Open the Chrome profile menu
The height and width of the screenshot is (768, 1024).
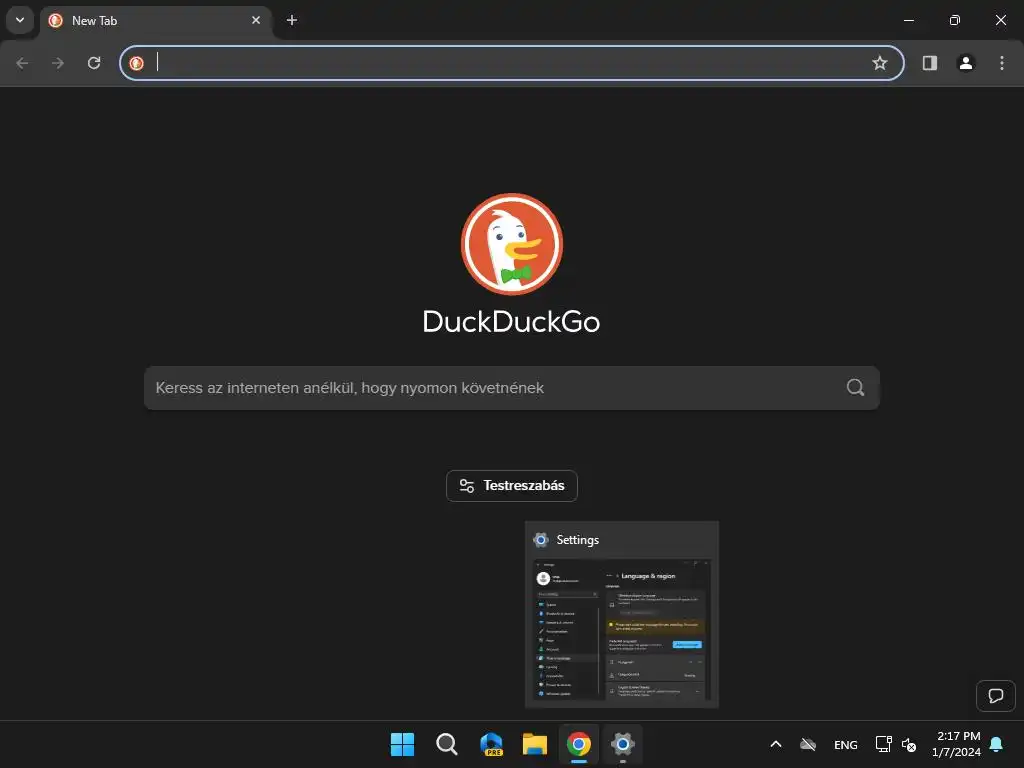[x=966, y=63]
